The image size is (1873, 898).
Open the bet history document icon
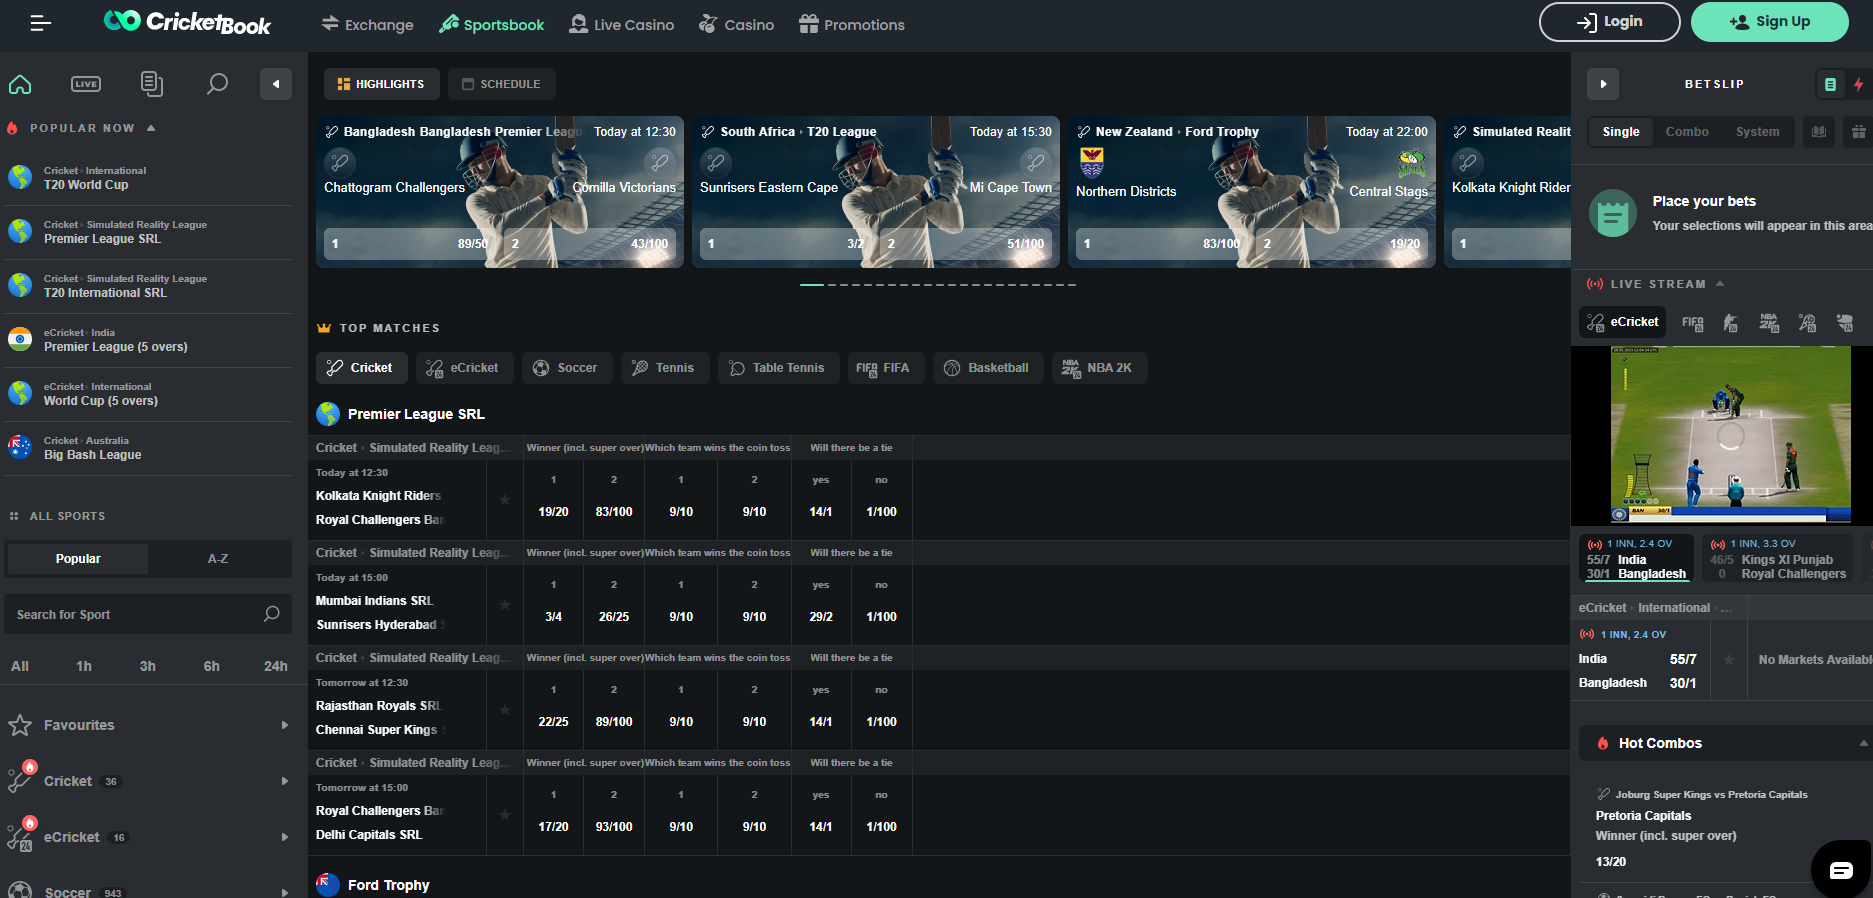pos(152,84)
